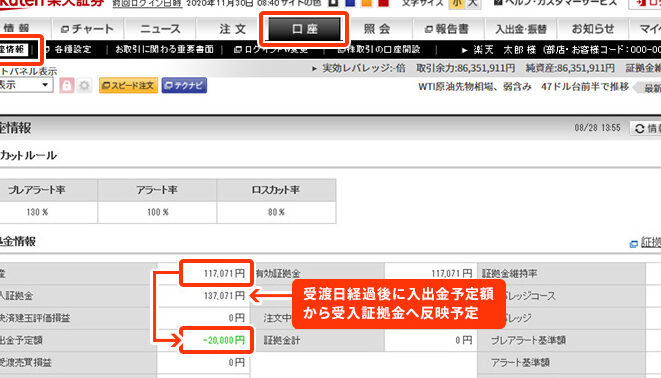Click the 取引余力:86,351,911円 status text

(x=465, y=68)
